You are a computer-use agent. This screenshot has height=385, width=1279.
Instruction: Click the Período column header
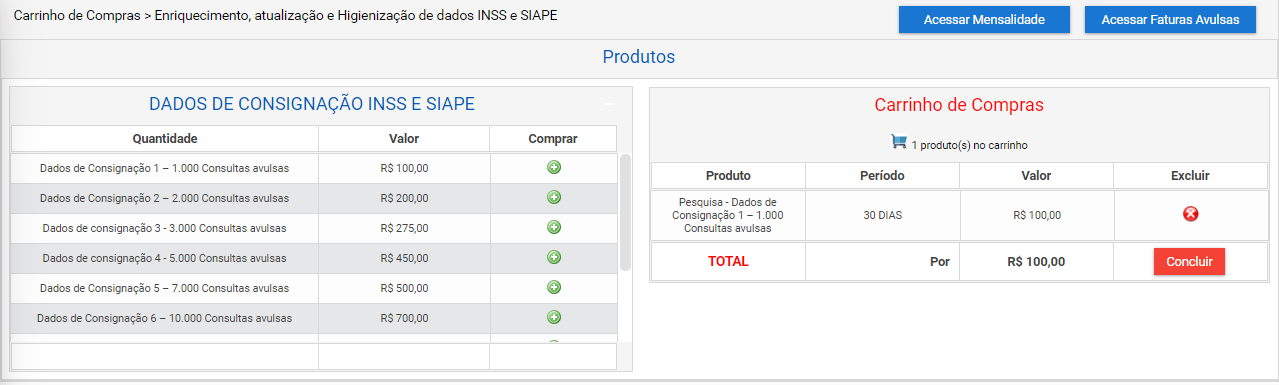(882, 175)
